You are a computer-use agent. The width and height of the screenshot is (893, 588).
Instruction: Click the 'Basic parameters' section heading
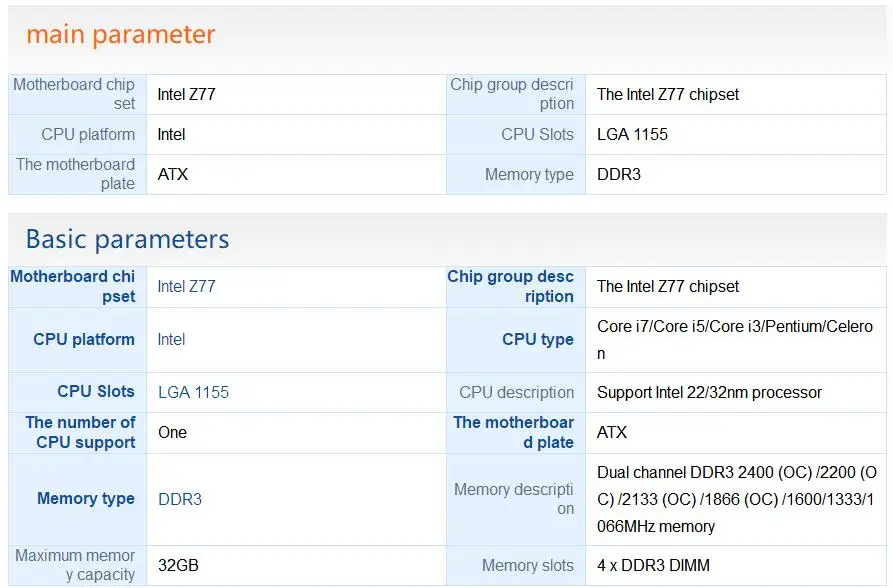coord(127,240)
